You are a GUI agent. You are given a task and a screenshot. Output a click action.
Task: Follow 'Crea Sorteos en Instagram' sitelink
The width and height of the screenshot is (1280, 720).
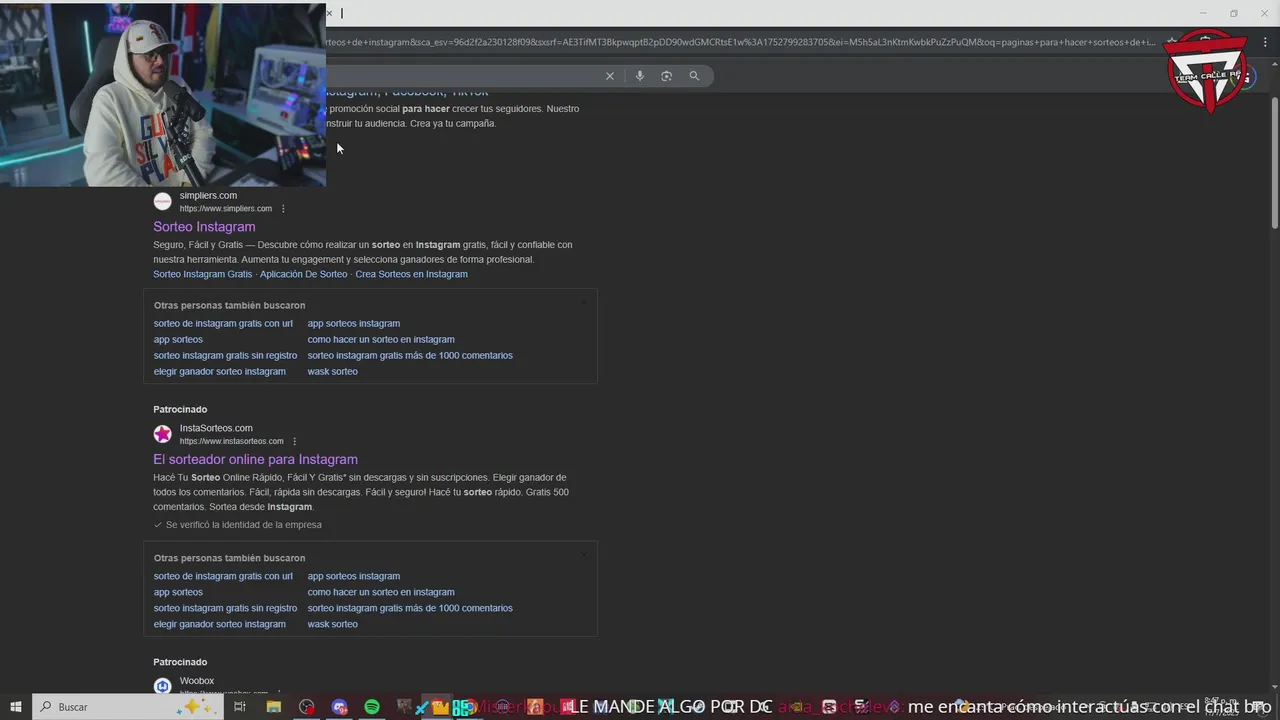point(411,274)
